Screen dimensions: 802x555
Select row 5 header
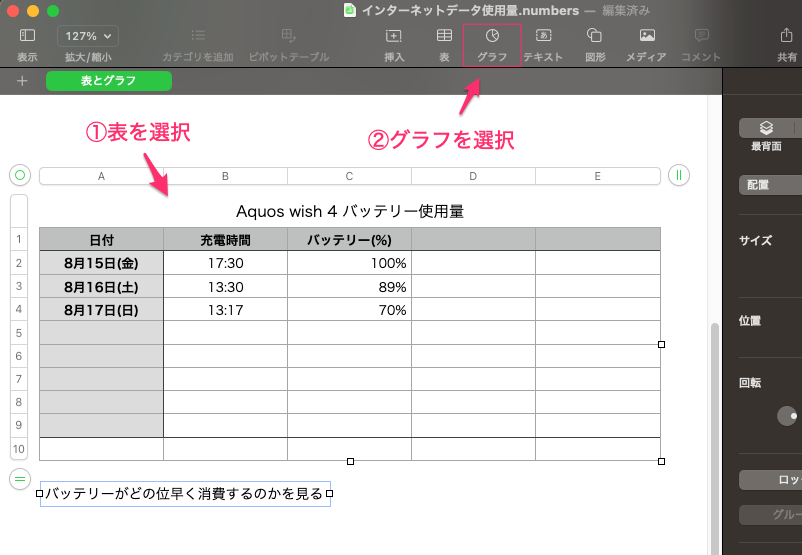point(19,333)
